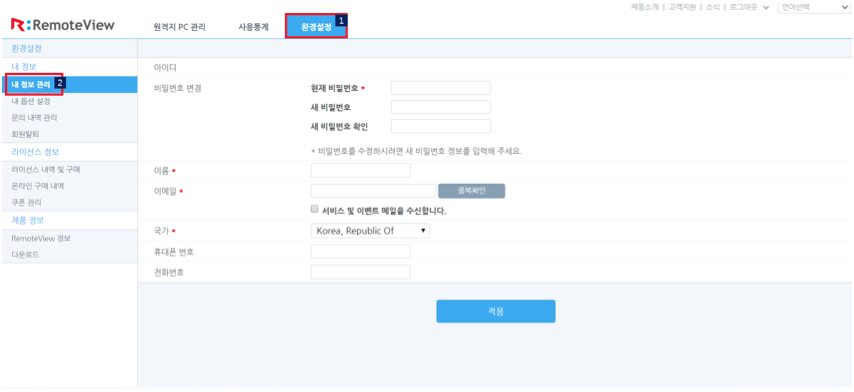Click the 중복확인 button
The width and height of the screenshot is (854, 392).
point(472,191)
